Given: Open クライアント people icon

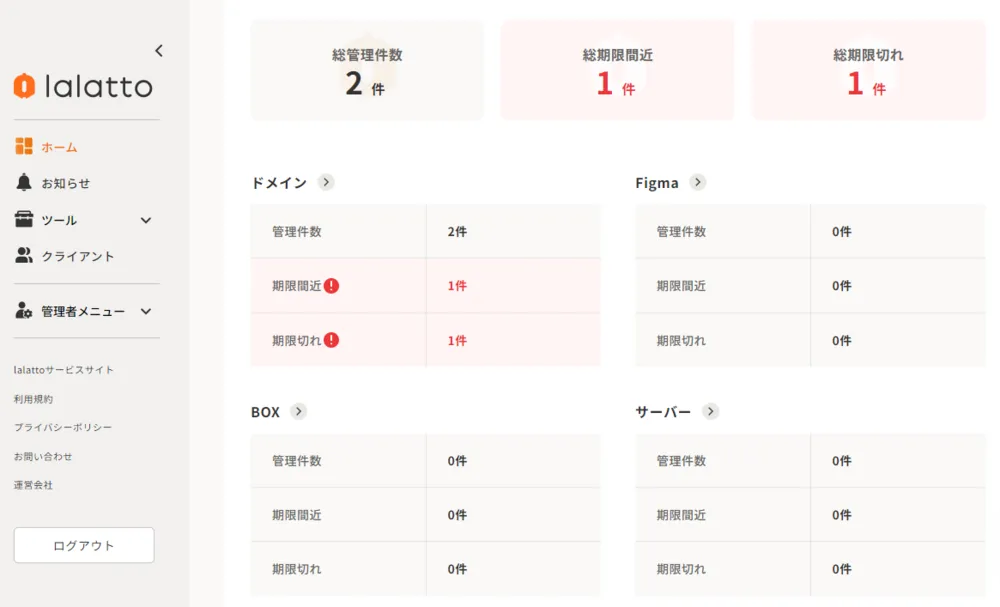Looking at the screenshot, I should tap(24, 256).
